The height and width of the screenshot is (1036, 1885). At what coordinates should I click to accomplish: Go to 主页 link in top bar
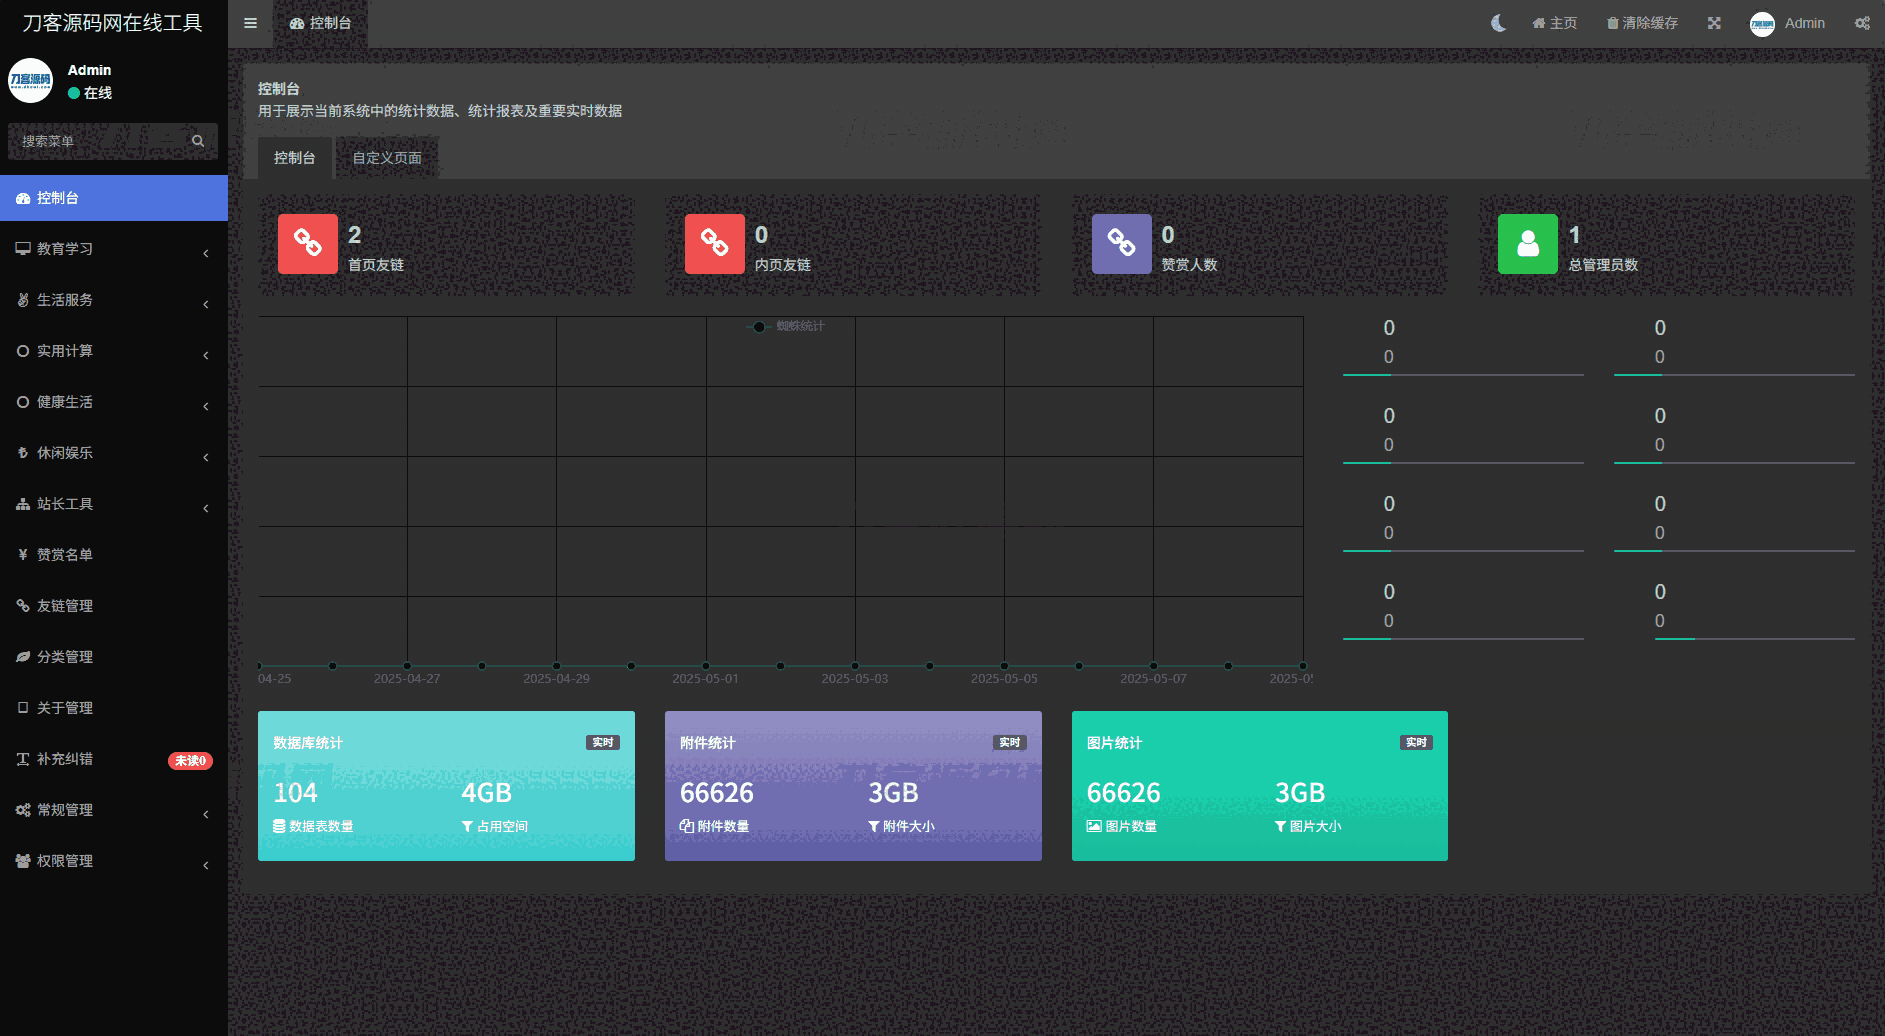(1555, 23)
